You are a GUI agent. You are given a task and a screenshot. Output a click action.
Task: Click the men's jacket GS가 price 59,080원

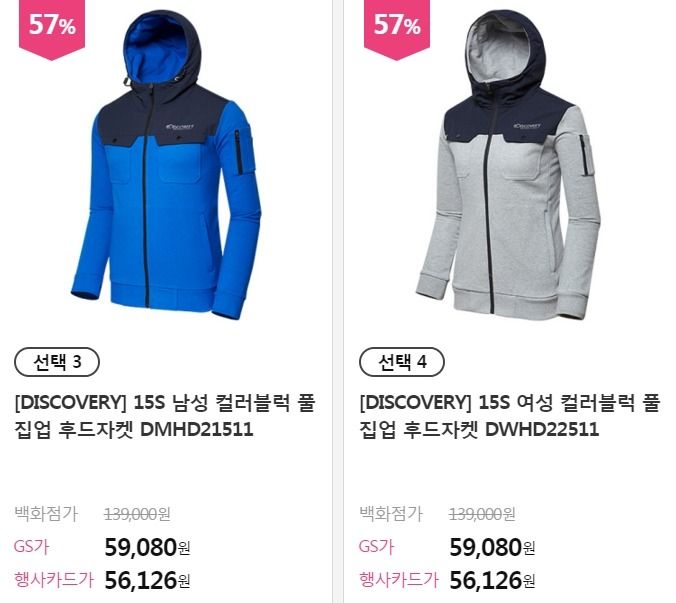147,547
